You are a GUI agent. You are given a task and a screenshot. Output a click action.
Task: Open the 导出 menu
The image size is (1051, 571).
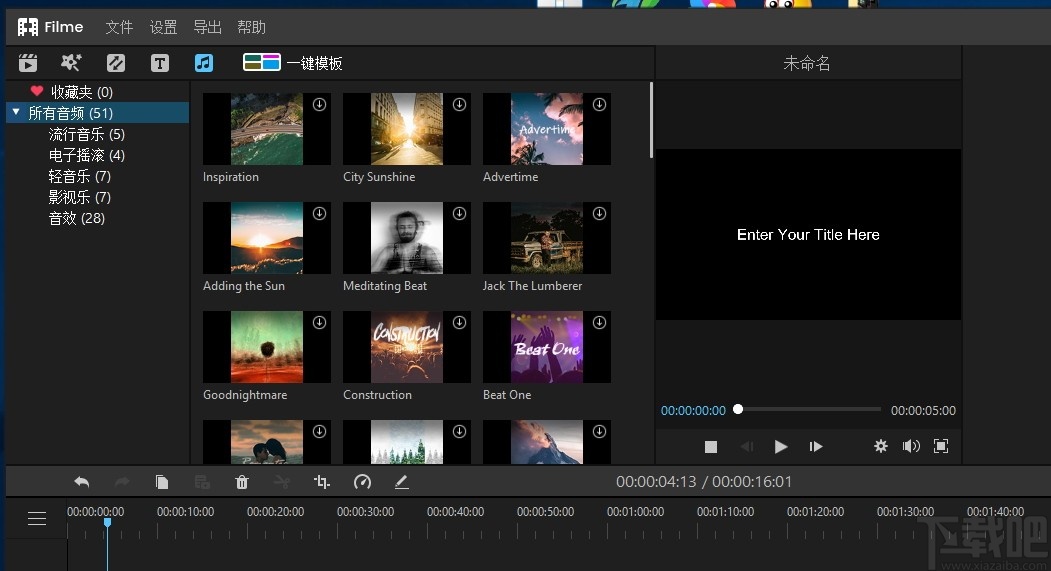click(207, 27)
